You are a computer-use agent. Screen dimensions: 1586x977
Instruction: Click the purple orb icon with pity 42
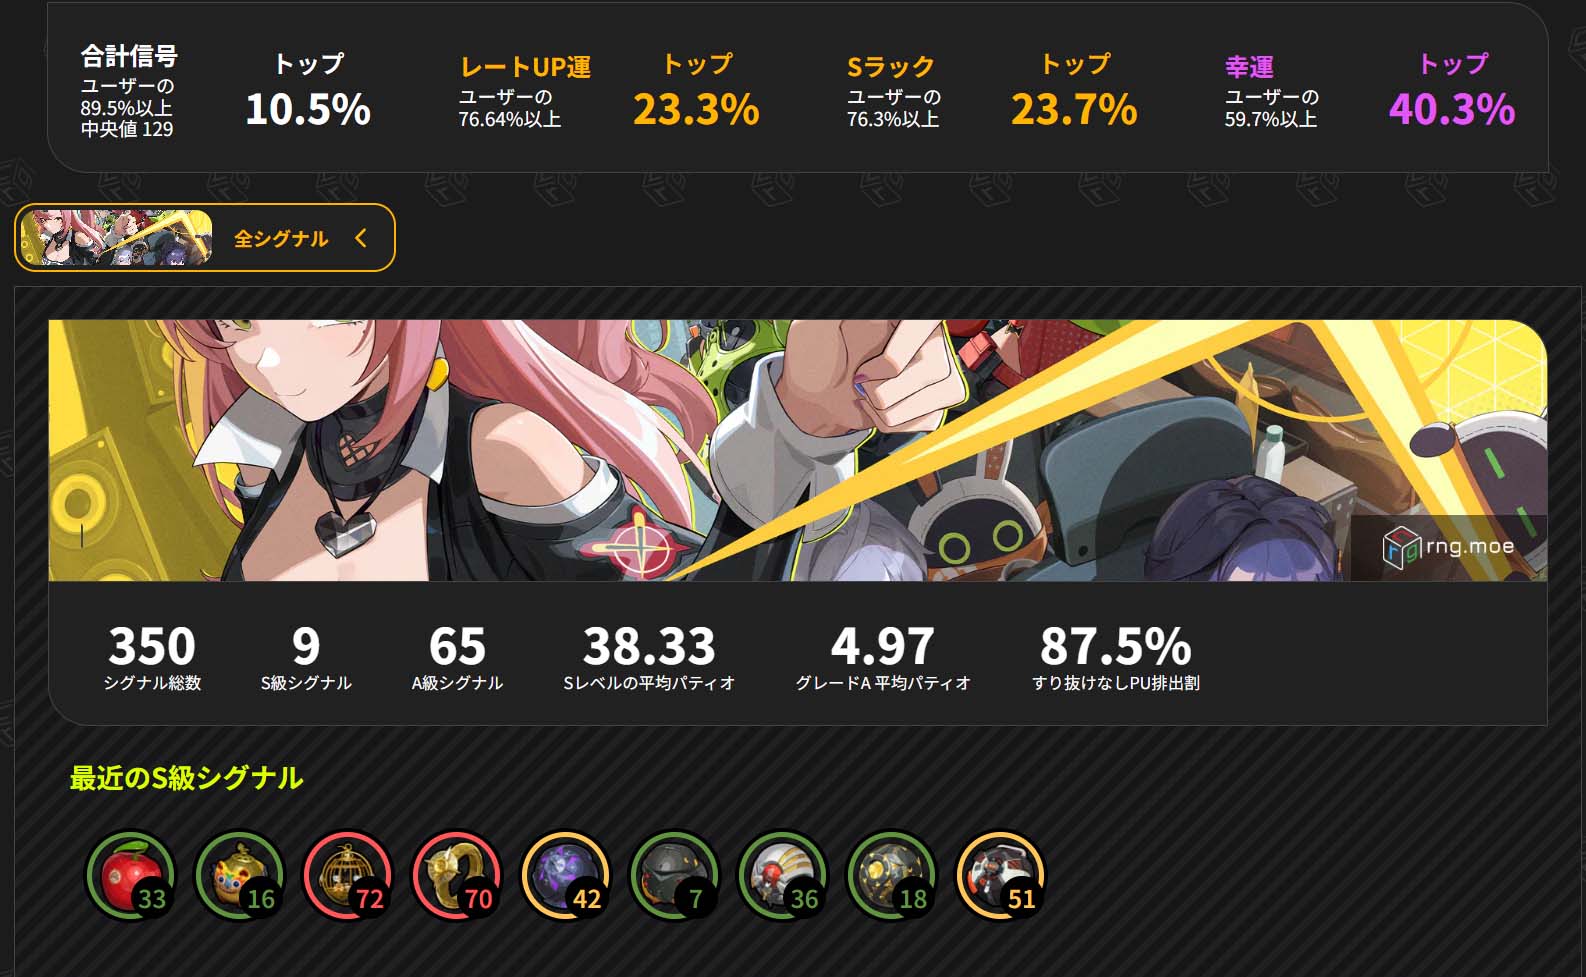pyautogui.click(x=567, y=876)
